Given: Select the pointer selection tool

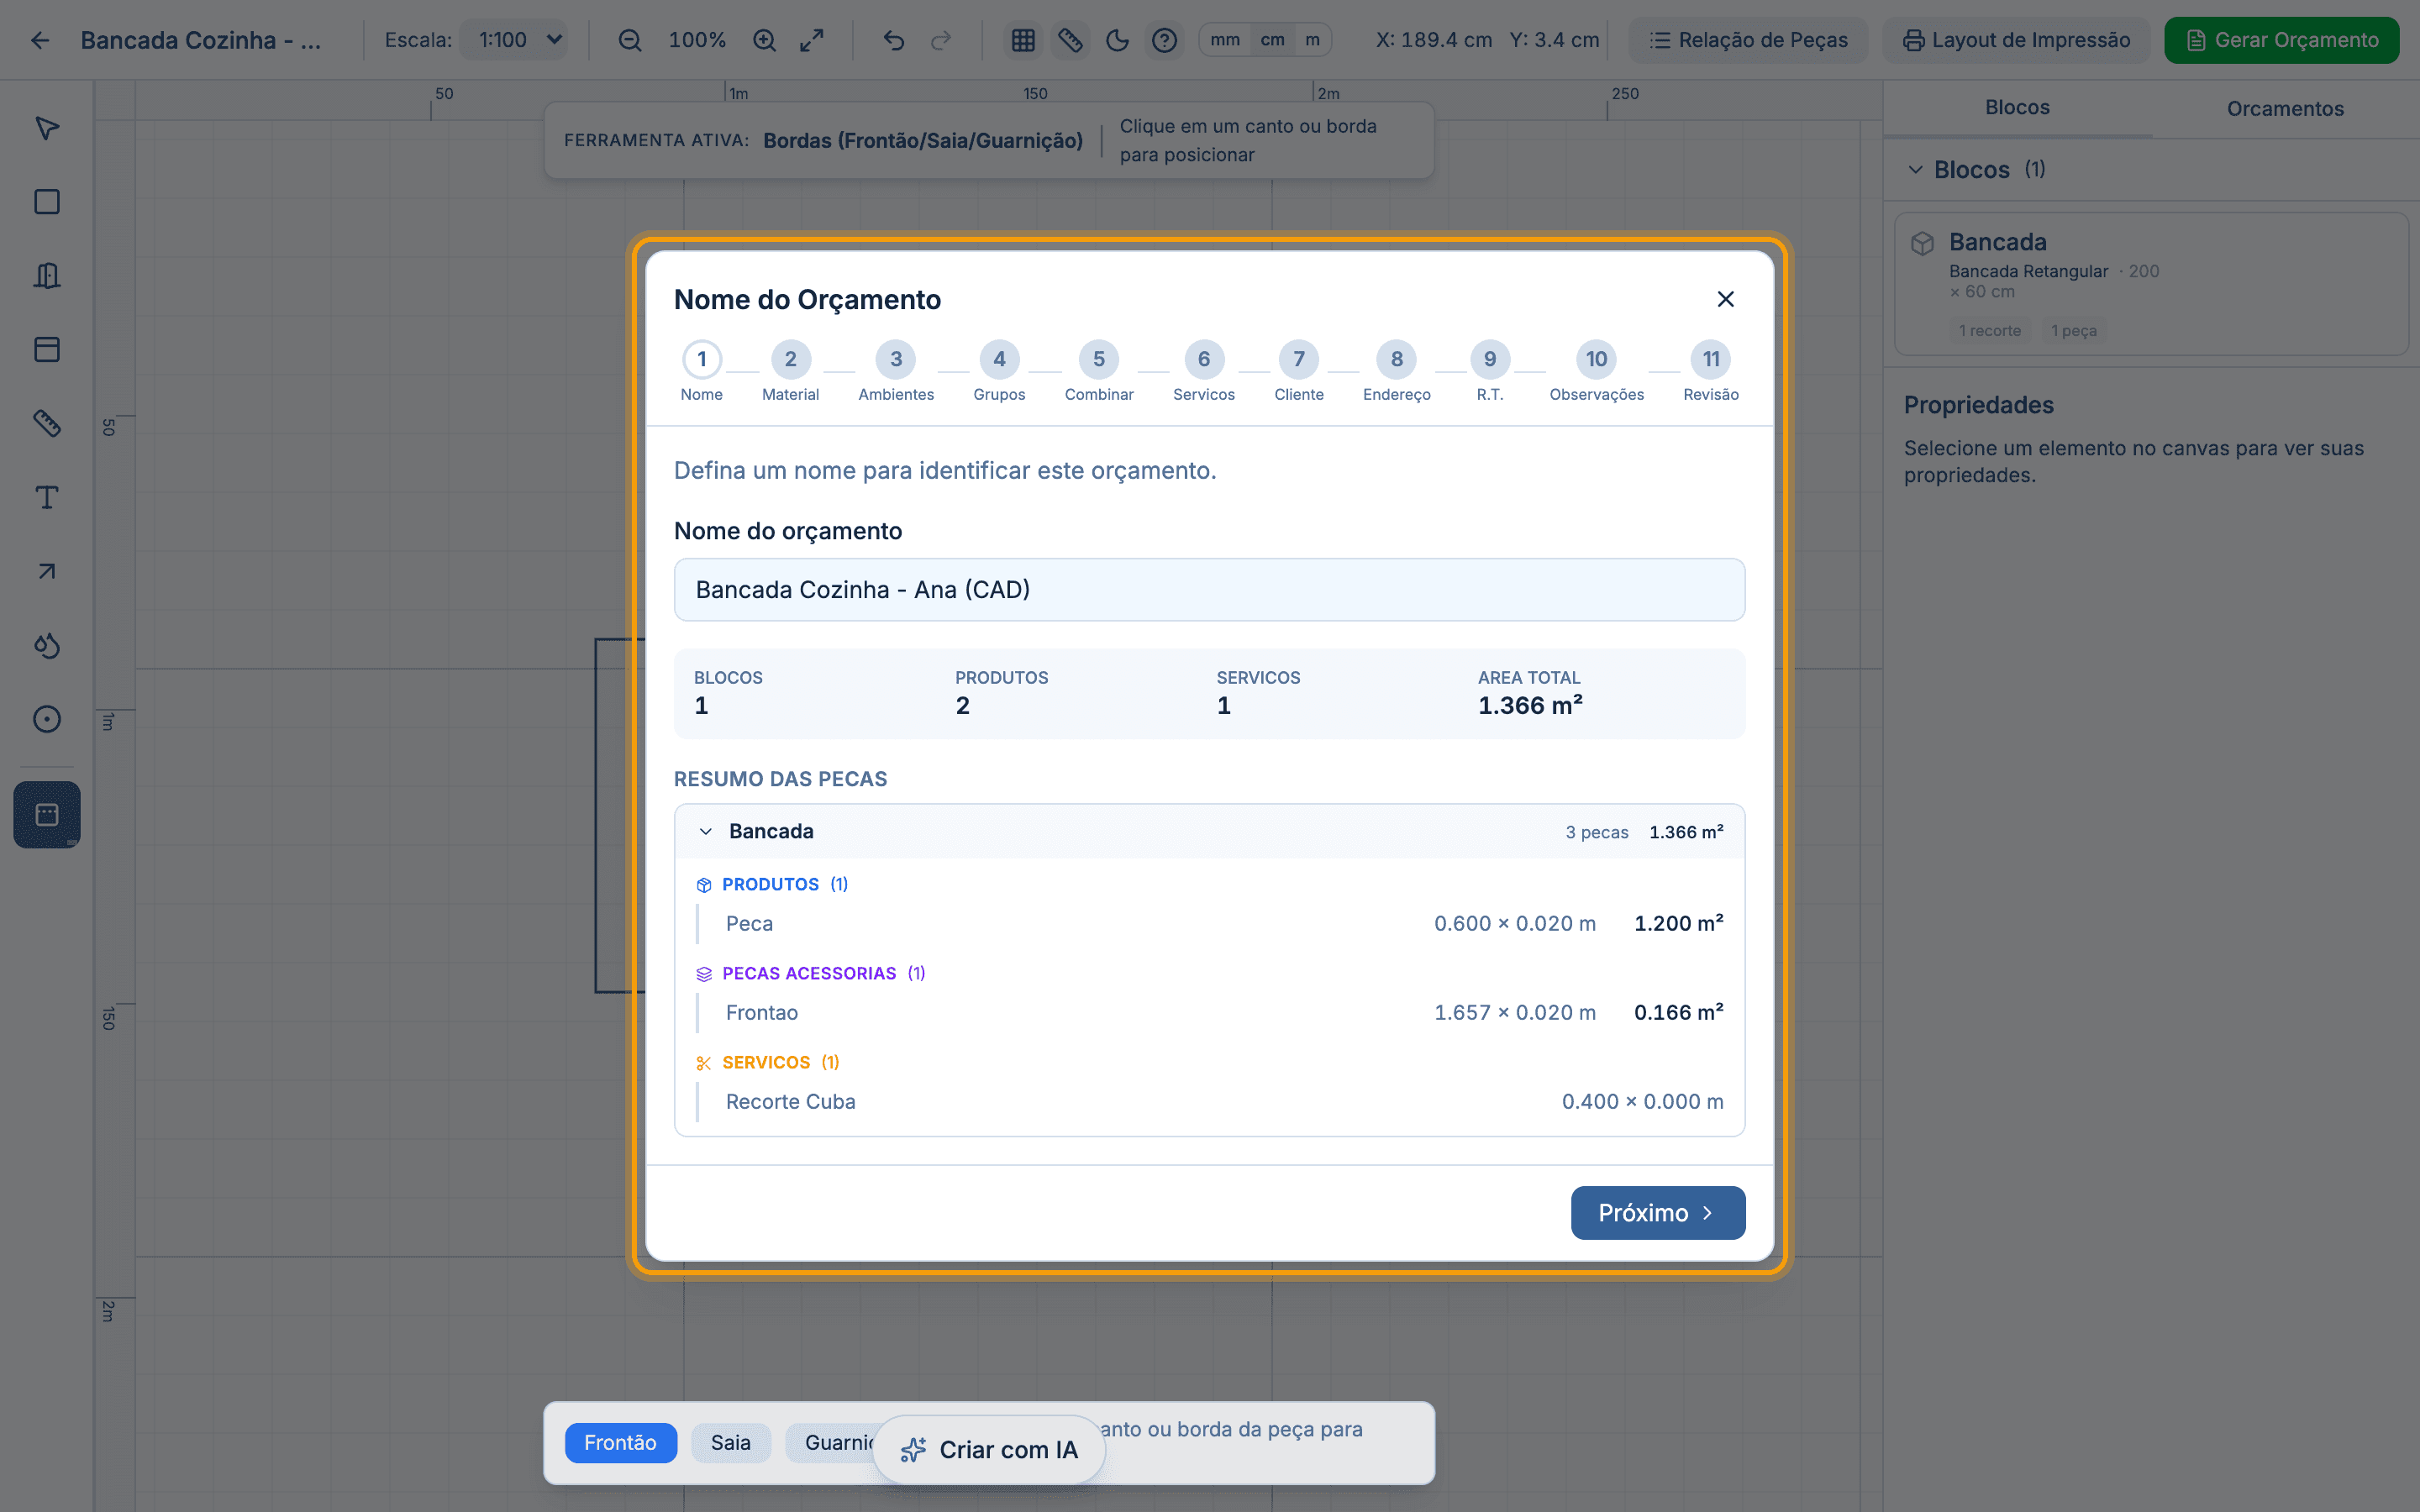Looking at the screenshot, I should pos(47,128).
